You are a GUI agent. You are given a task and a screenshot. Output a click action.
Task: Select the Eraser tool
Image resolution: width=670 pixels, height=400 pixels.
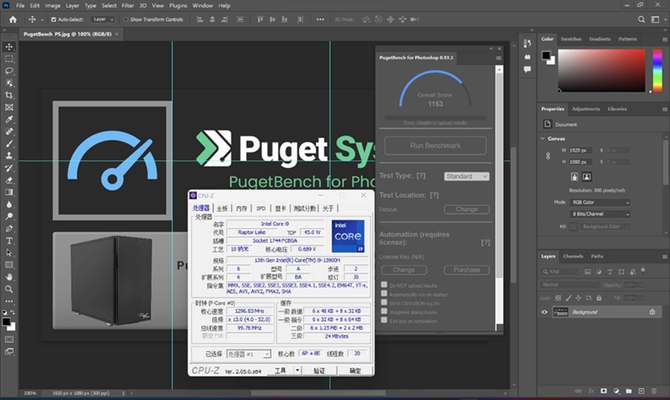click(9, 180)
